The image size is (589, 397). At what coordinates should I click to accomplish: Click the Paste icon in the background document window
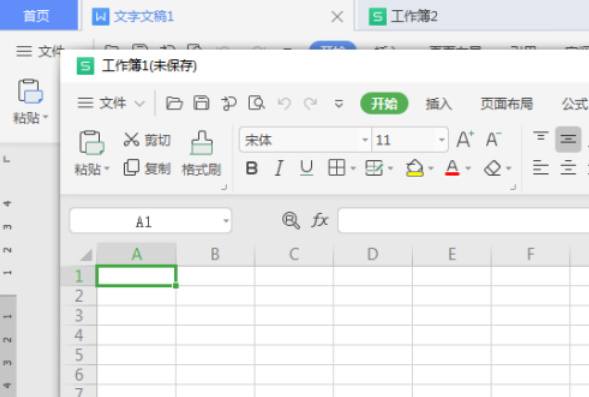tap(30, 91)
